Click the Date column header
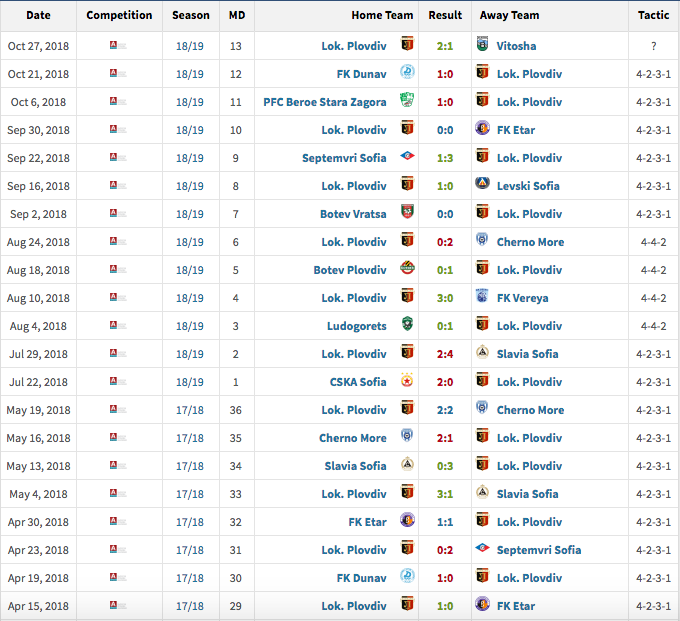680x621 pixels. tap(38, 15)
